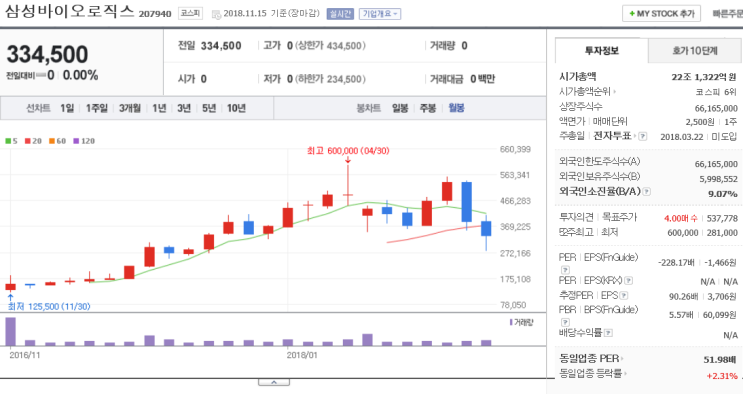This screenshot has height=394, width=743.
Task: Click the help icon beside 전자투표
Action: click(643, 137)
